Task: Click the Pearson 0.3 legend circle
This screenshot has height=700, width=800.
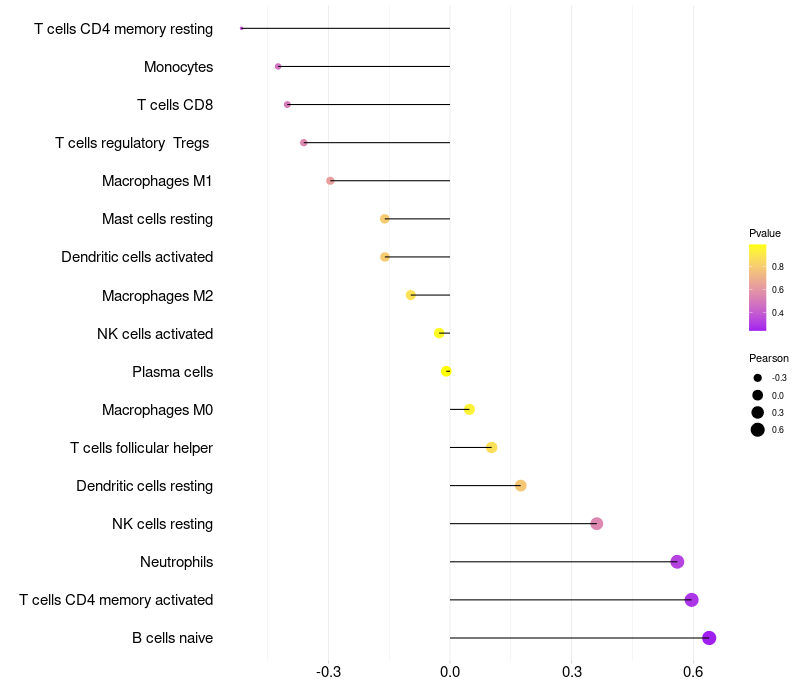Action: click(x=758, y=412)
